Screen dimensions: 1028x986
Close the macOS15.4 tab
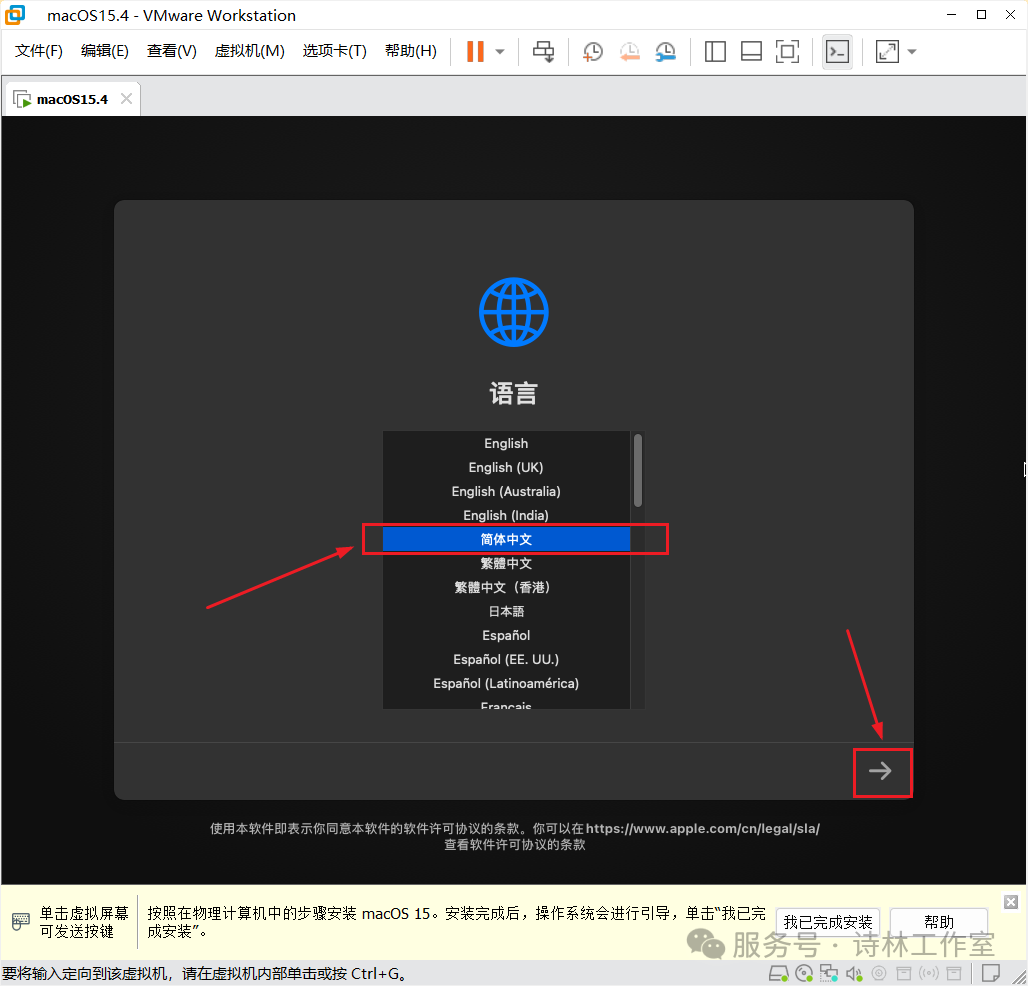point(127,99)
